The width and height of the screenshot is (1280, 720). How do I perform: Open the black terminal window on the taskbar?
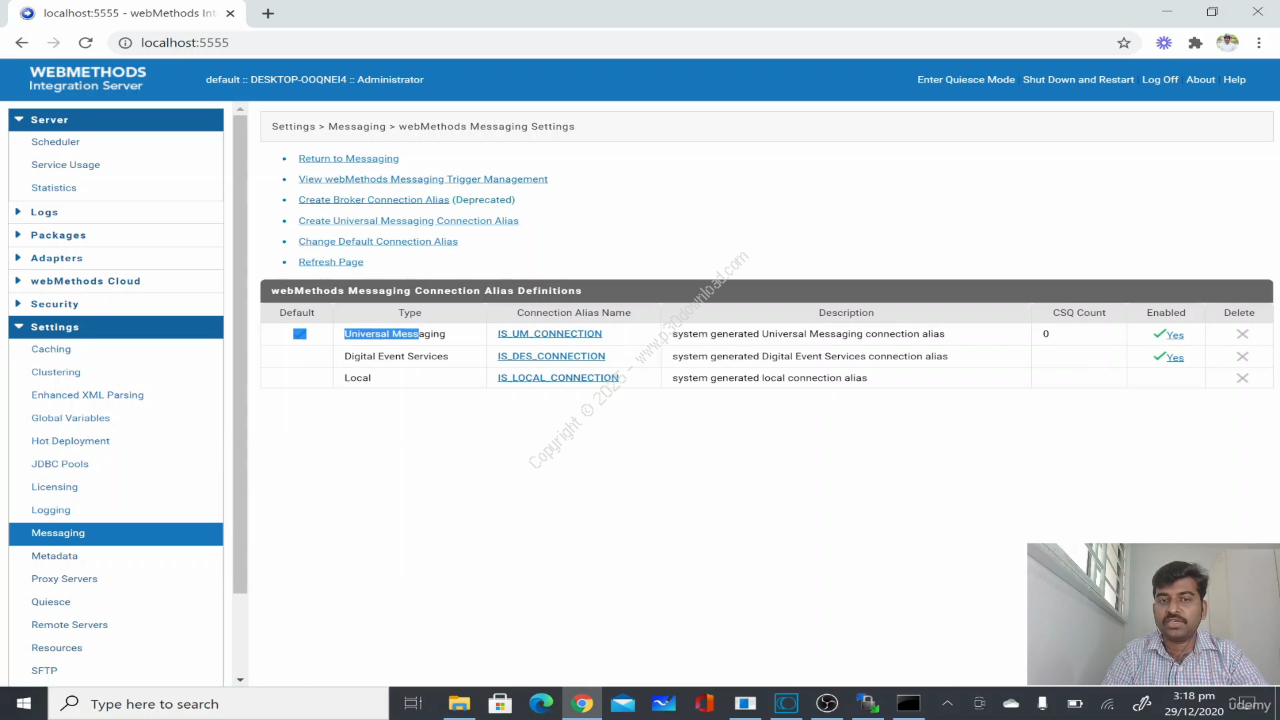908,704
